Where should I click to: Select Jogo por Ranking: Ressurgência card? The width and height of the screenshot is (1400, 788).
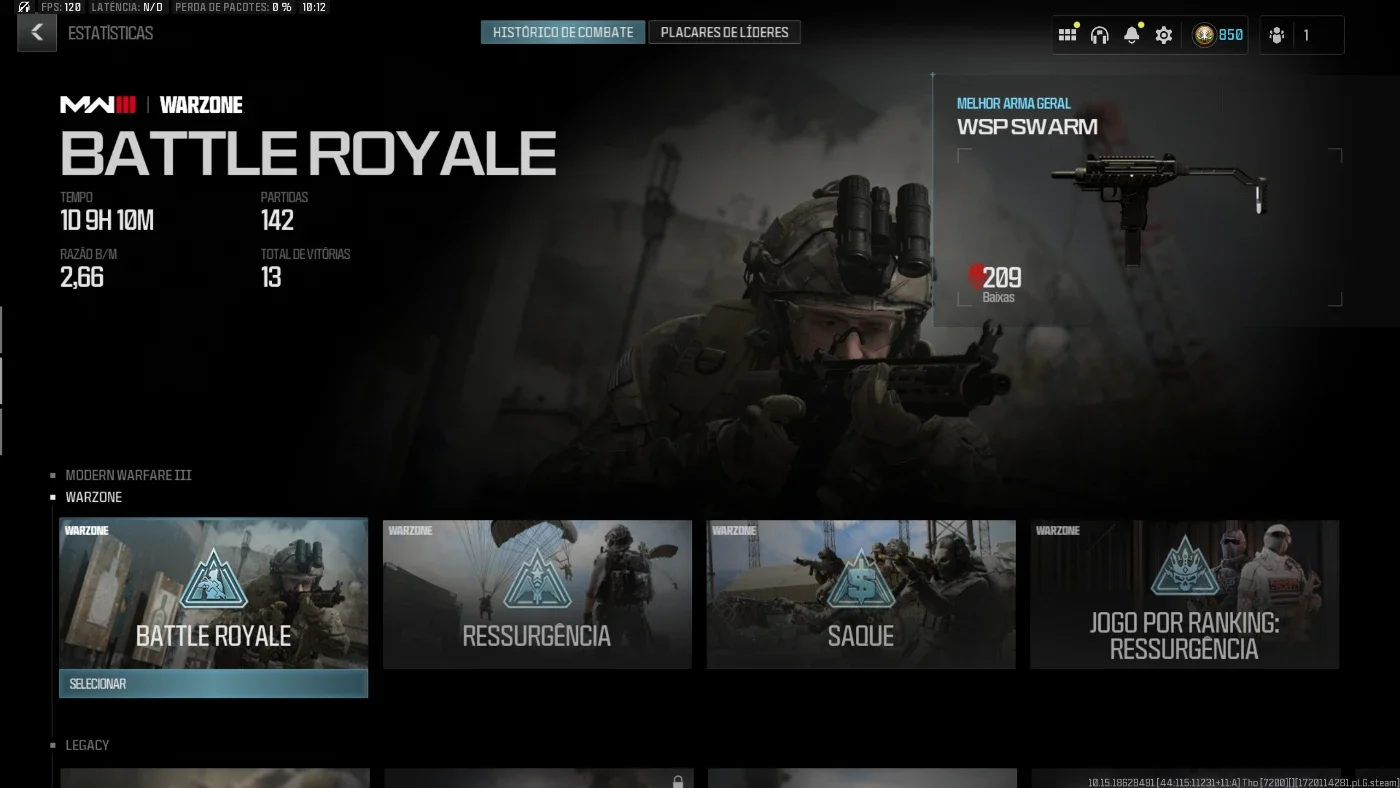point(1185,594)
